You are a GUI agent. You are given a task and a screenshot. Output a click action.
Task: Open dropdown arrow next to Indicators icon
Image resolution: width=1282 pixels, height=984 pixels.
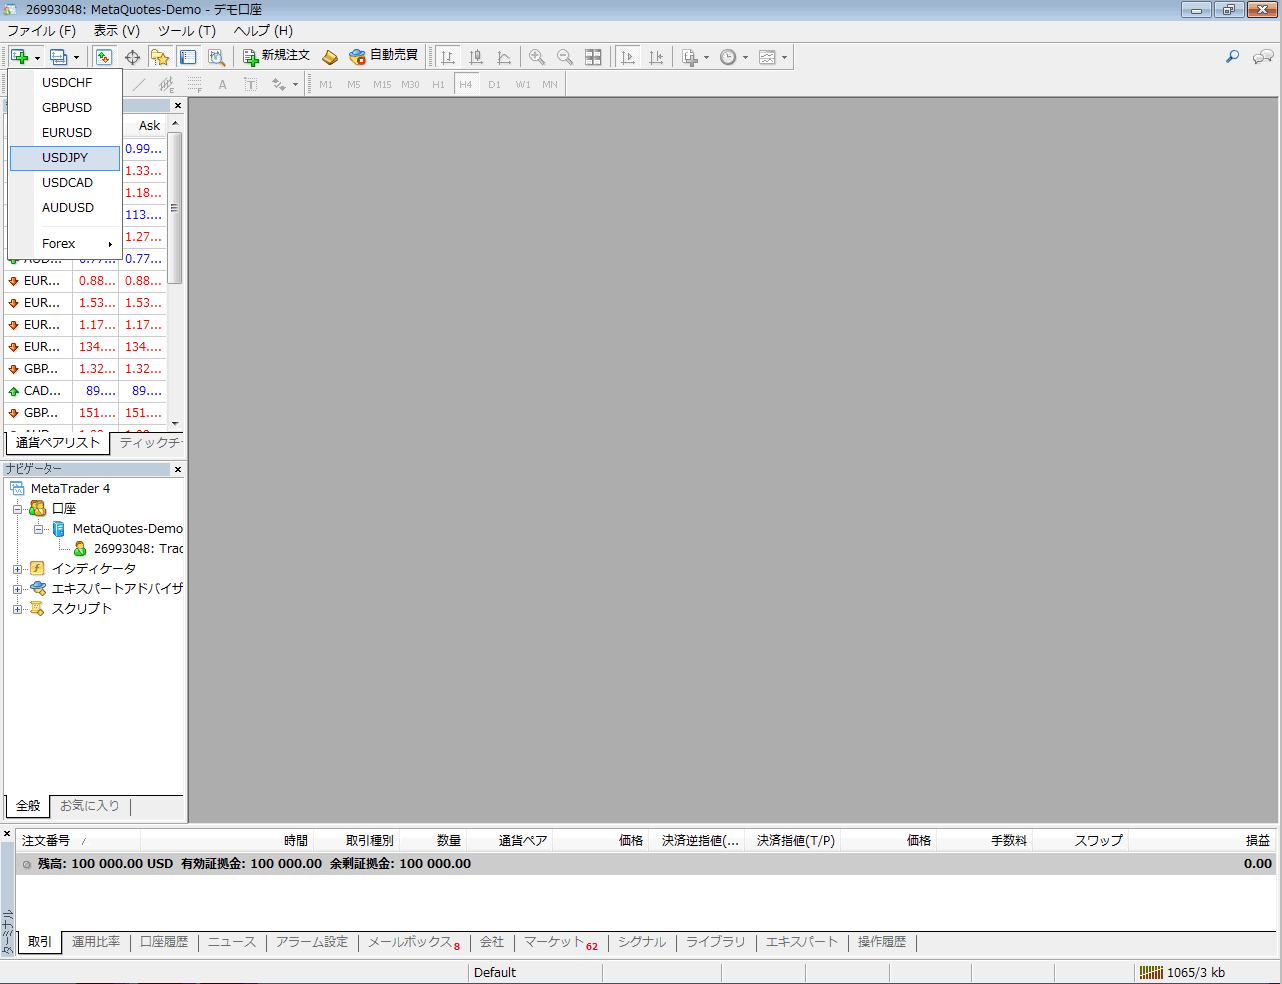click(706, 57)
